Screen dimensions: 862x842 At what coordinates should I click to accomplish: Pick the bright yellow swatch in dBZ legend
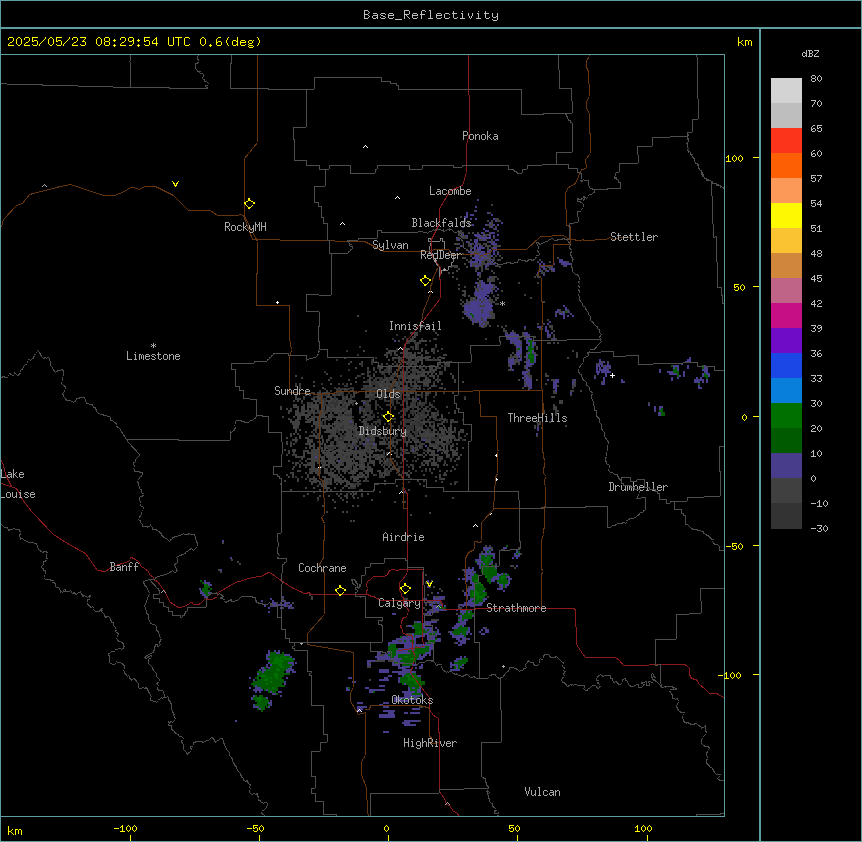pyautogui.click(x=786, y=215)
